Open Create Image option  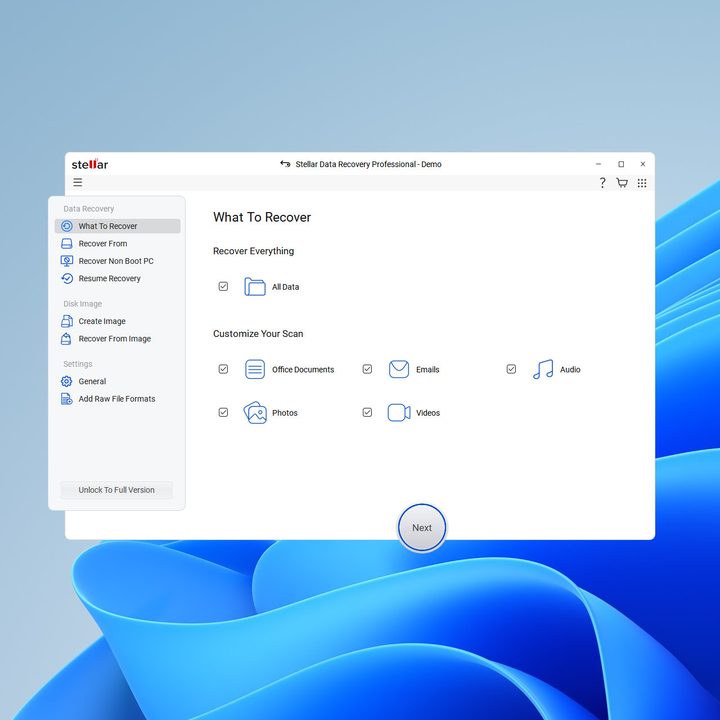click(x=118, y=321)
